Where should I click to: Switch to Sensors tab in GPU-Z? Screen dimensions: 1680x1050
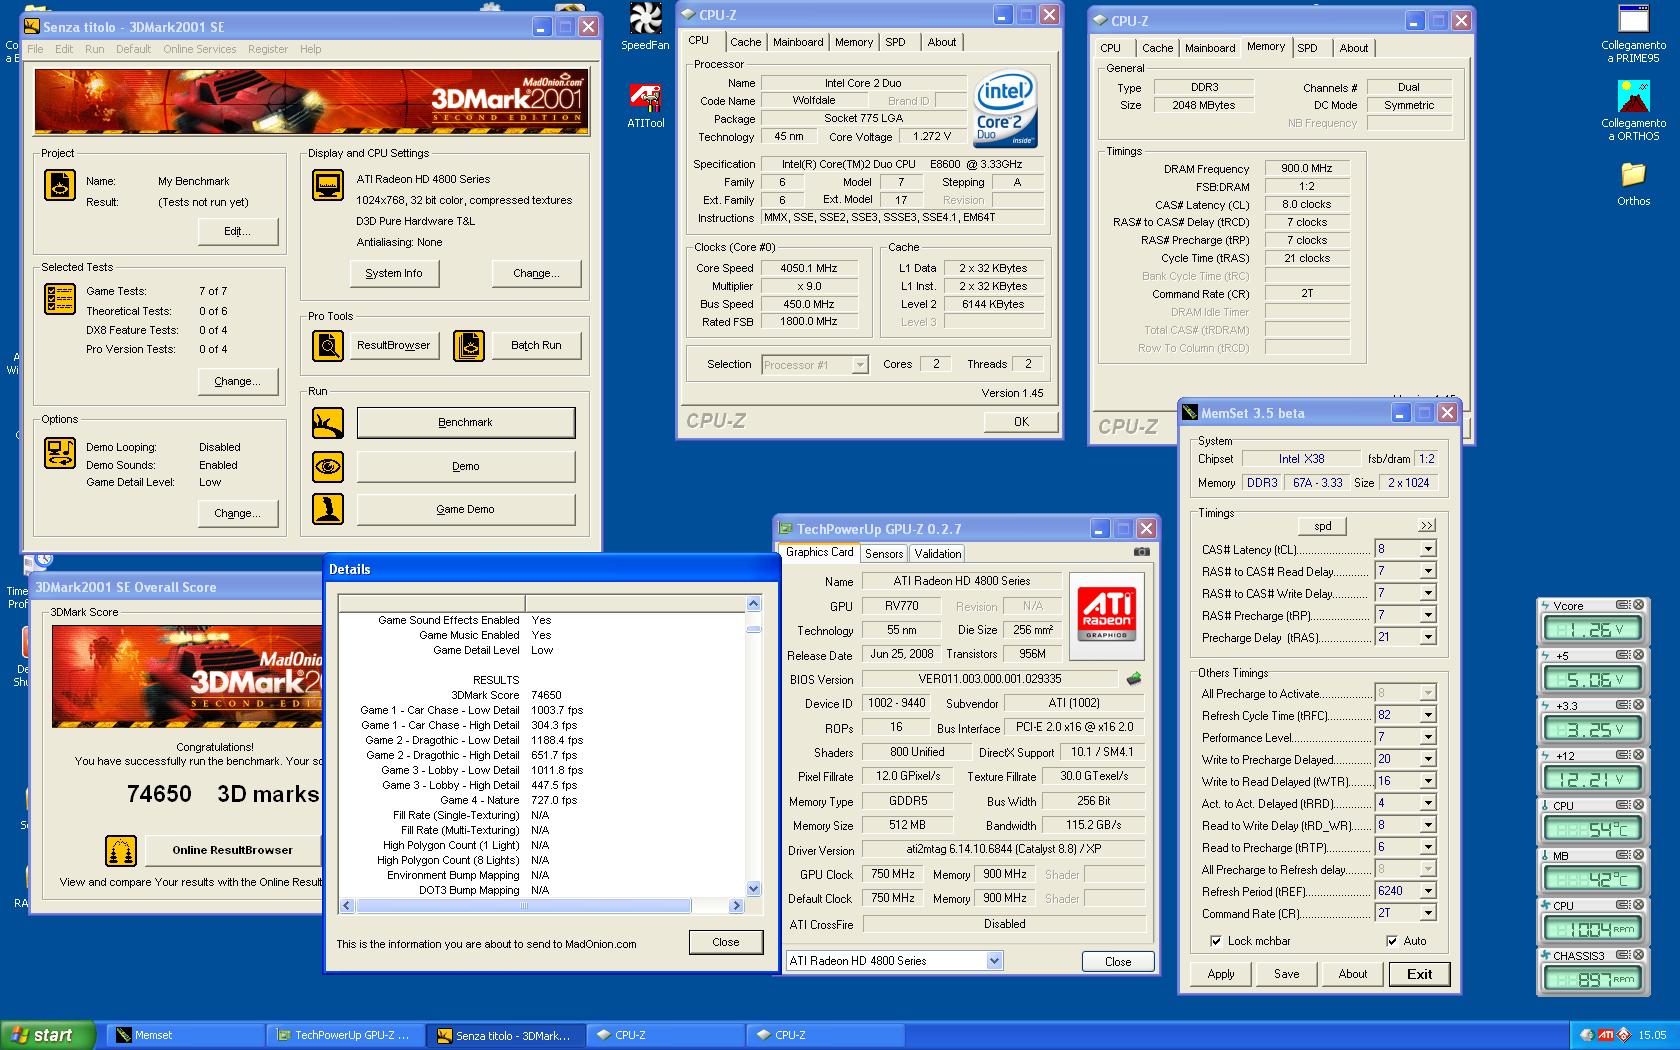point(884,554)
